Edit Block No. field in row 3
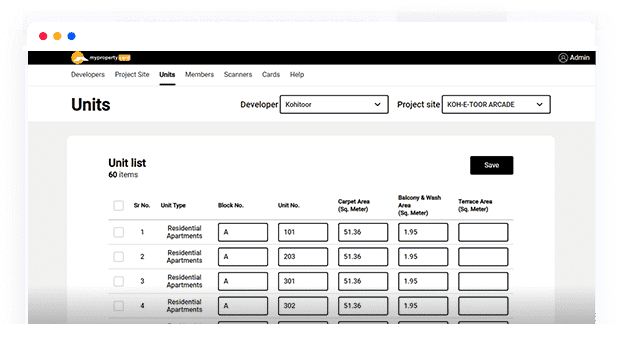 (x=243, y=281)
